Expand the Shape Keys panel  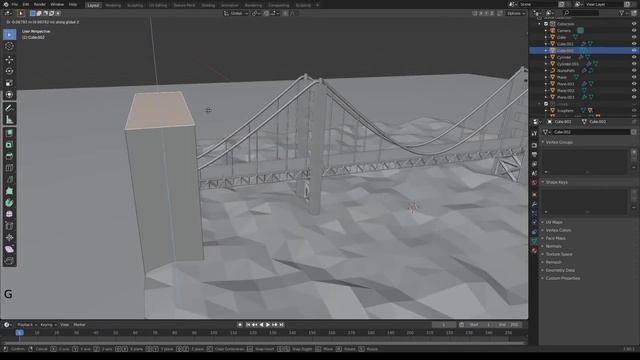pyautogui.click(x=557, y=182)
